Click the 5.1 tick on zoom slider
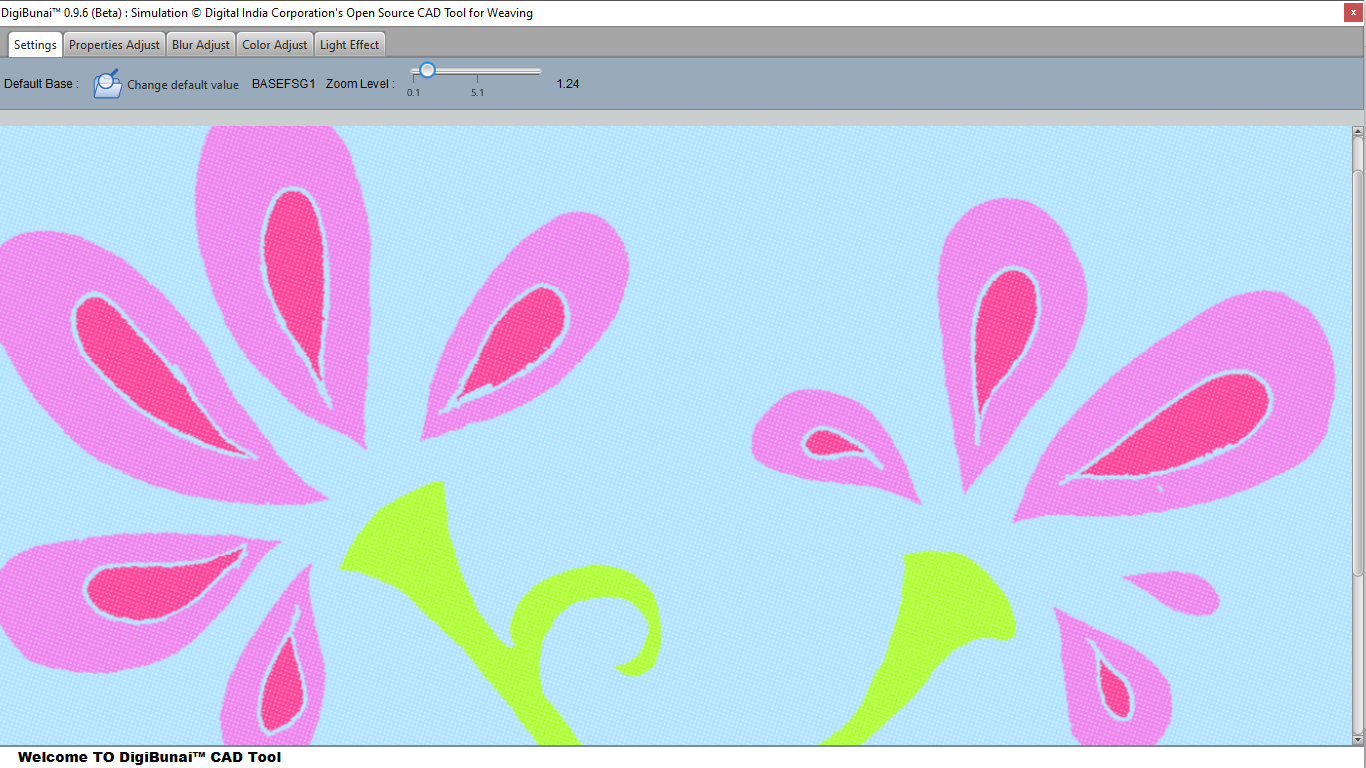 click(x=477, y=78)
